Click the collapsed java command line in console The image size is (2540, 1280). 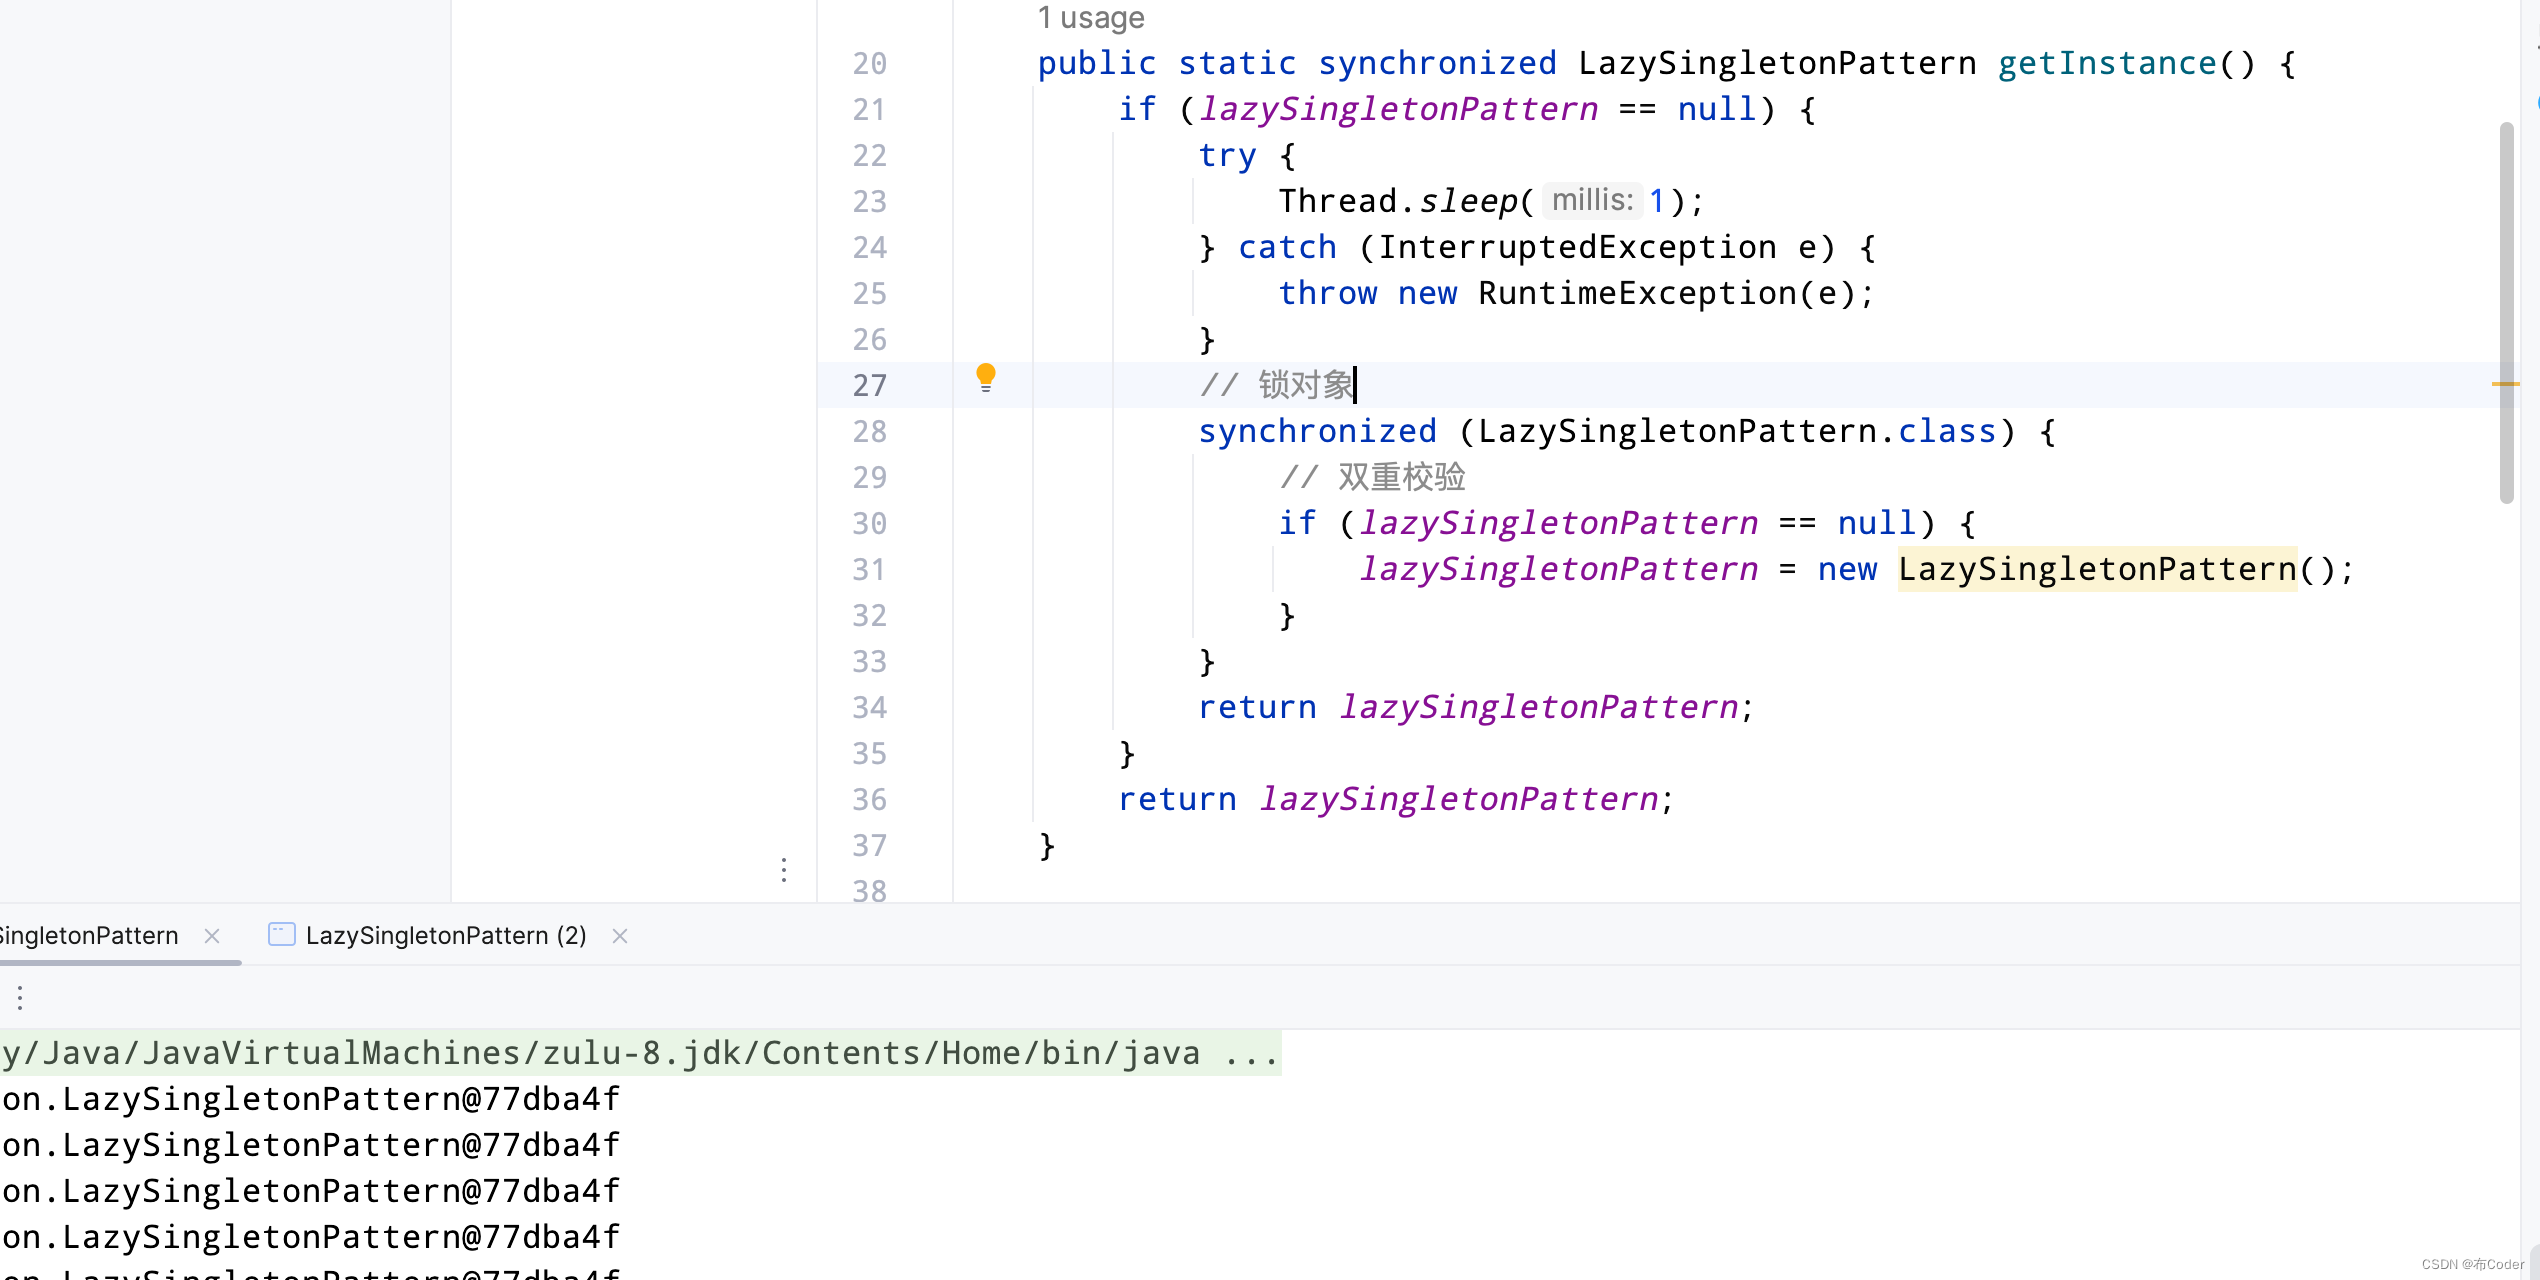(x=600, y=1053)
